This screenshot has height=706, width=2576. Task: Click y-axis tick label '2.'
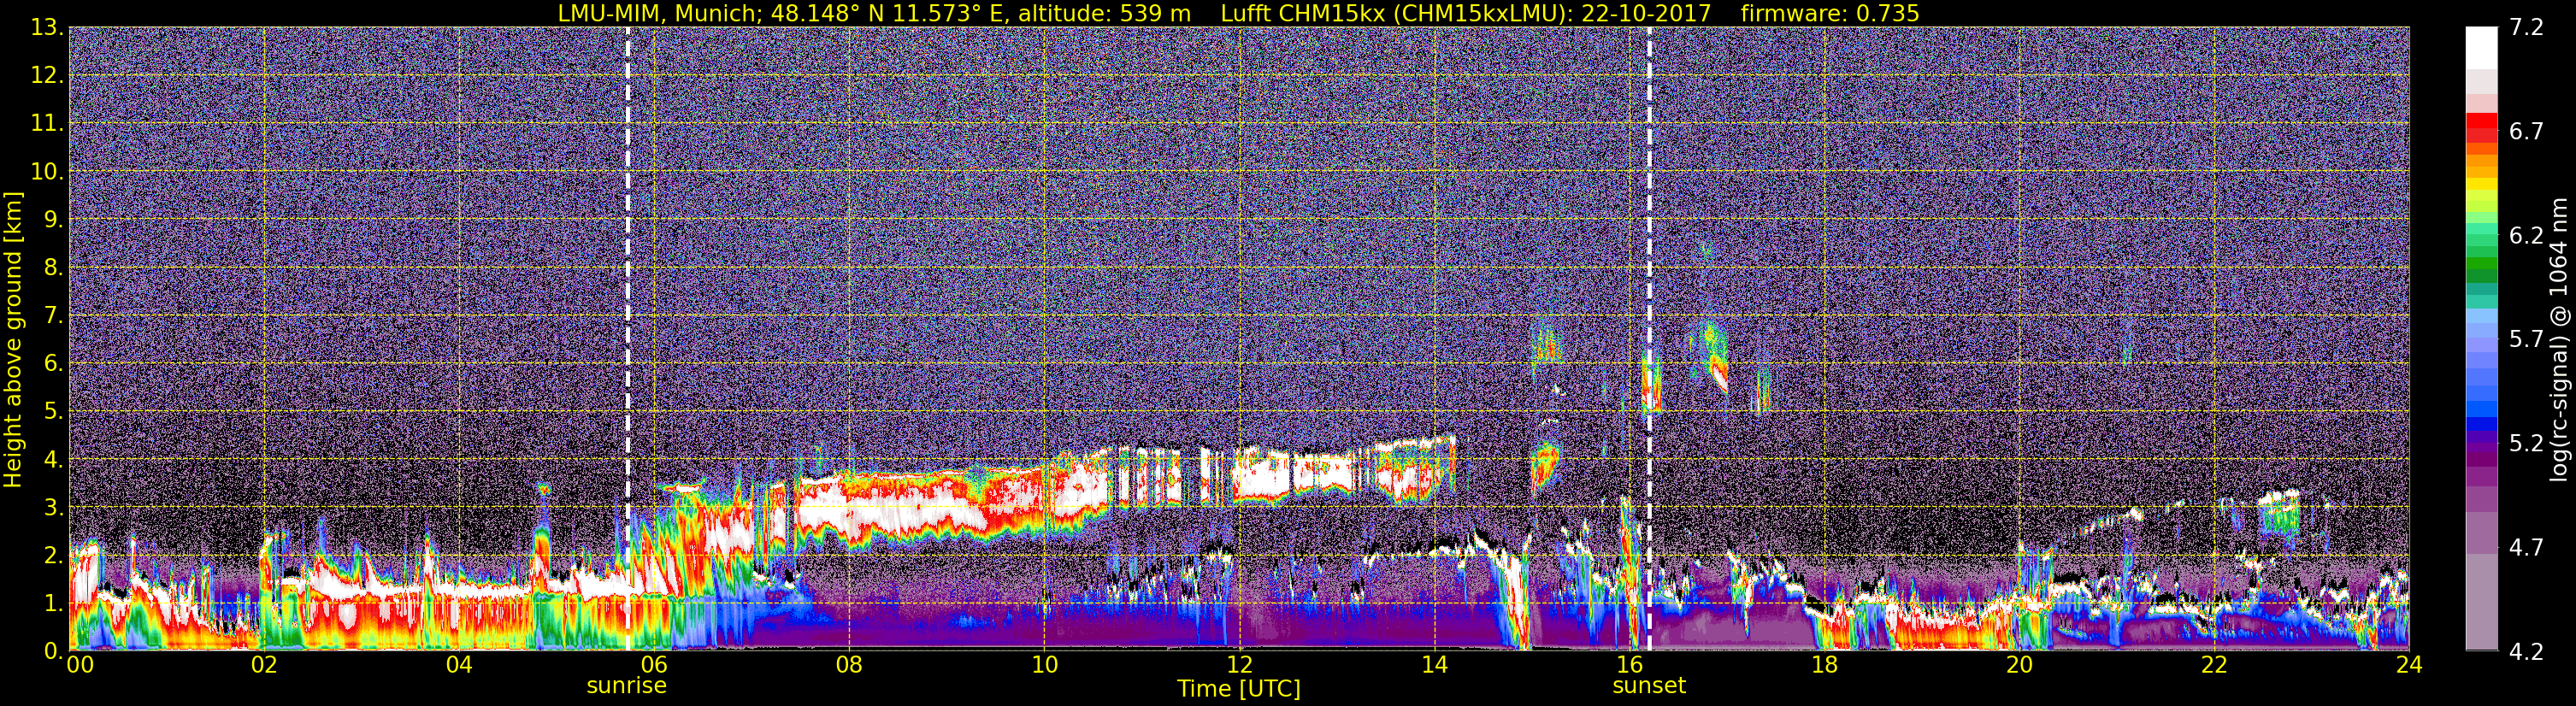pyautogui.click(x=53, y=555)
